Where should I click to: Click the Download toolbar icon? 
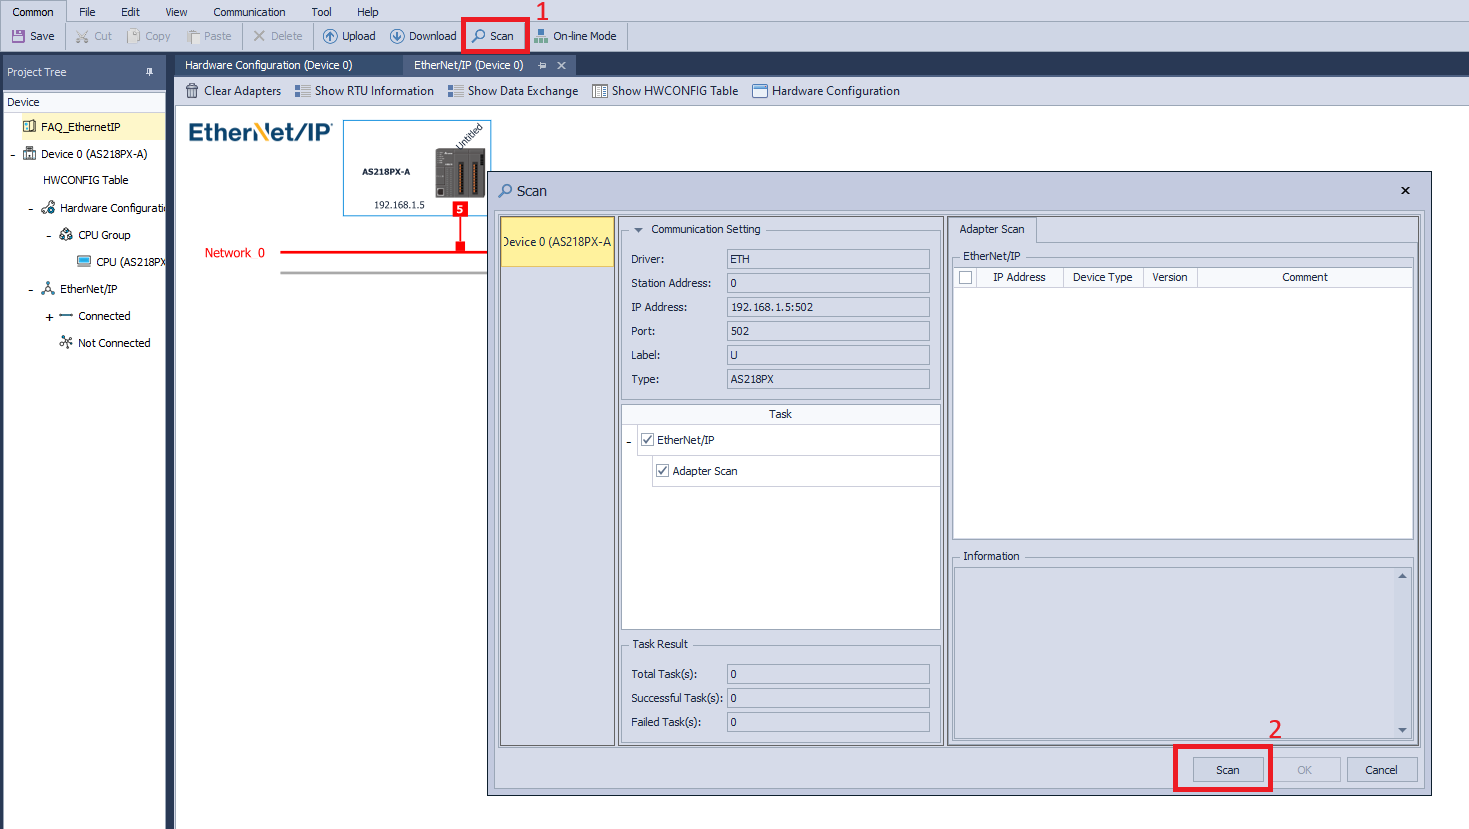pyautogui.click(x=397, y=36)
